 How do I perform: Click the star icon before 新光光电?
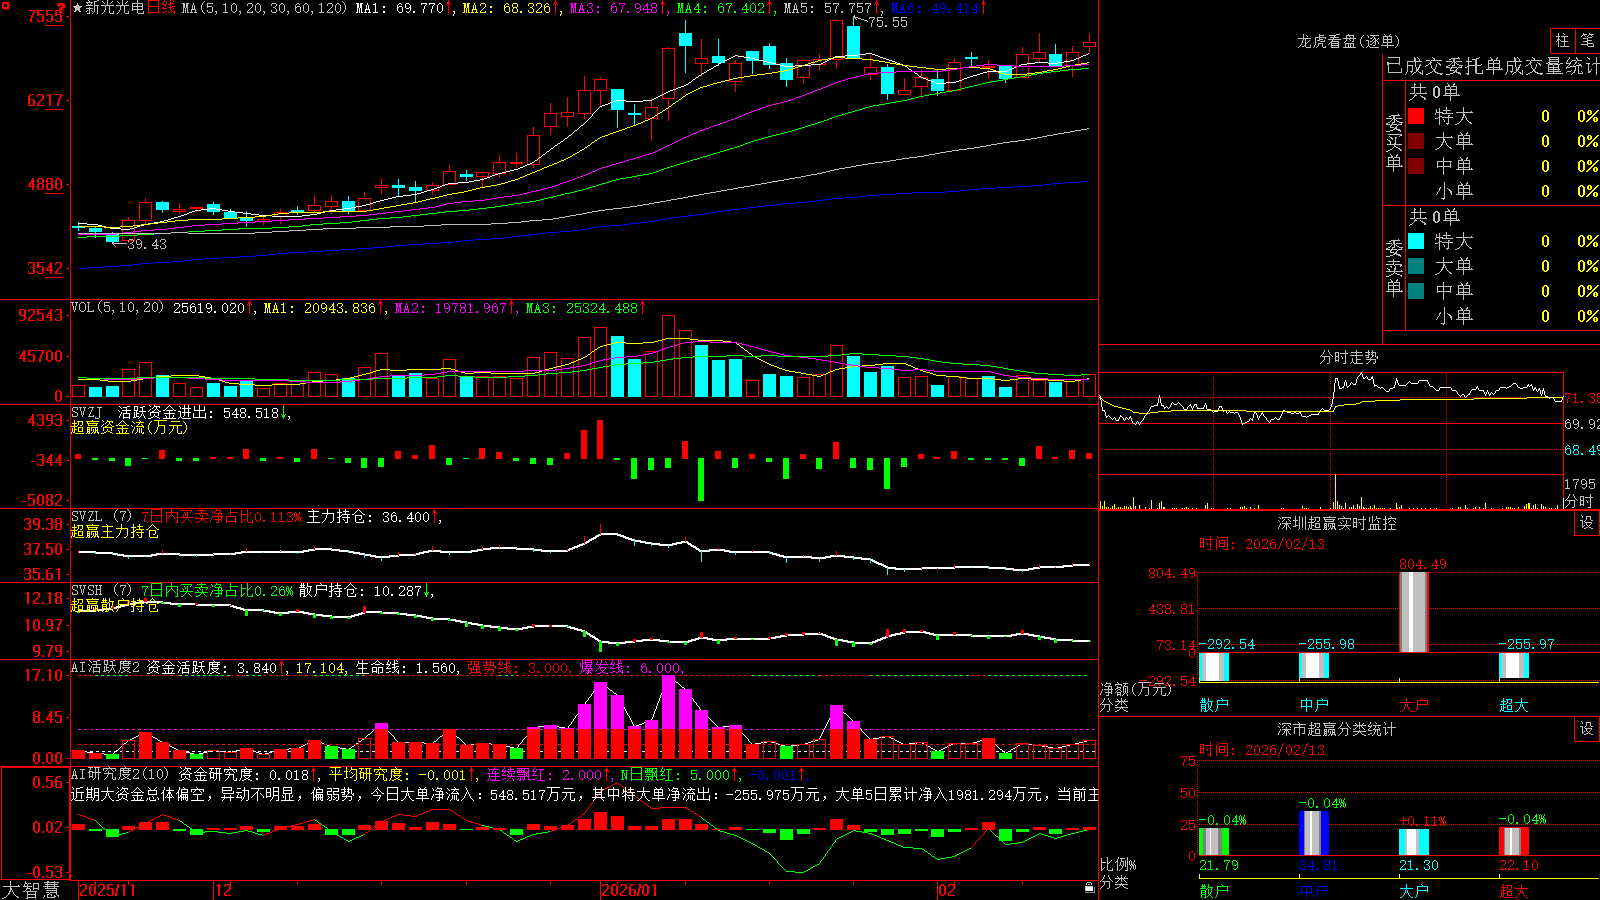(x=77, y=8)
